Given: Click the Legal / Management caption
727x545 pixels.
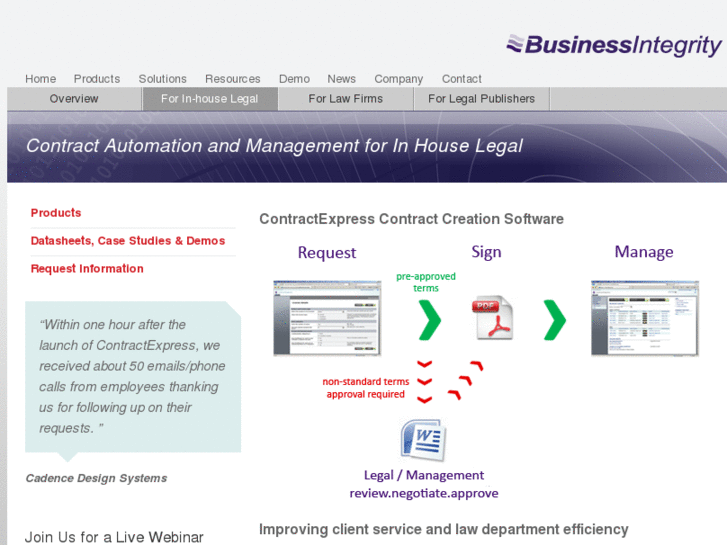Looking at the screenshot, I should (x=424, y=475).
